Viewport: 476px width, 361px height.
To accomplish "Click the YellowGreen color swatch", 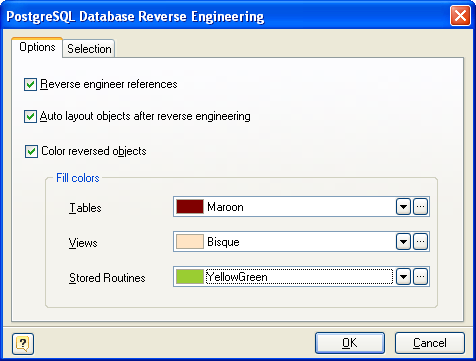I will [x=190, y=277].
